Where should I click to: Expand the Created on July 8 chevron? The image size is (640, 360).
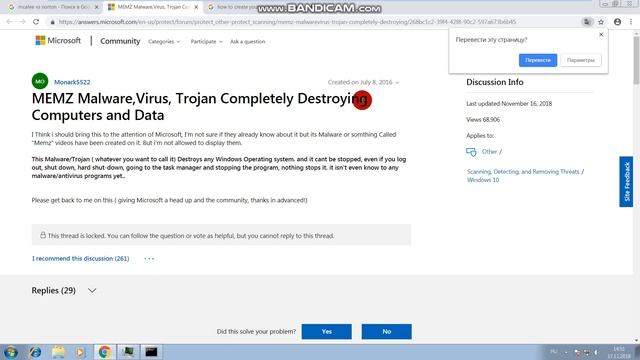point(397,83)
